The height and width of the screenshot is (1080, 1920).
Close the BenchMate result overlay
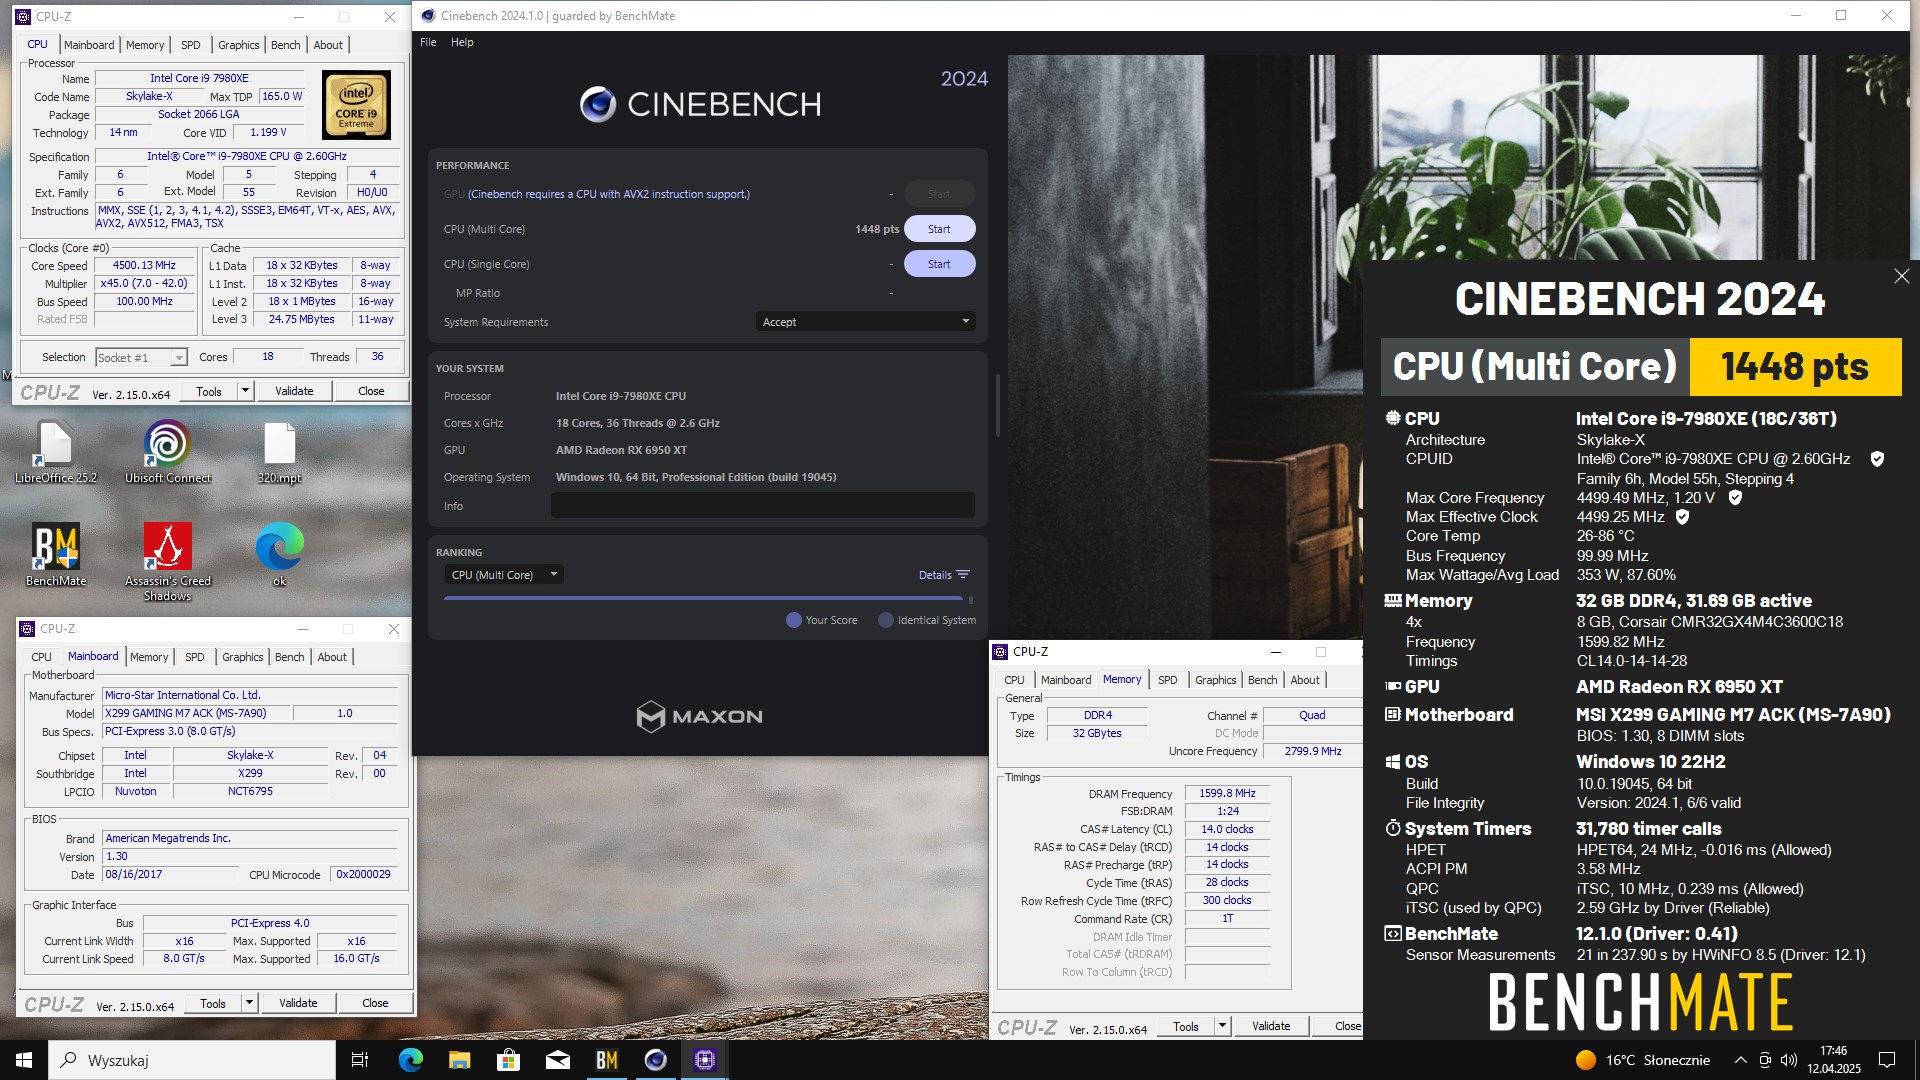click(1901, 276)
